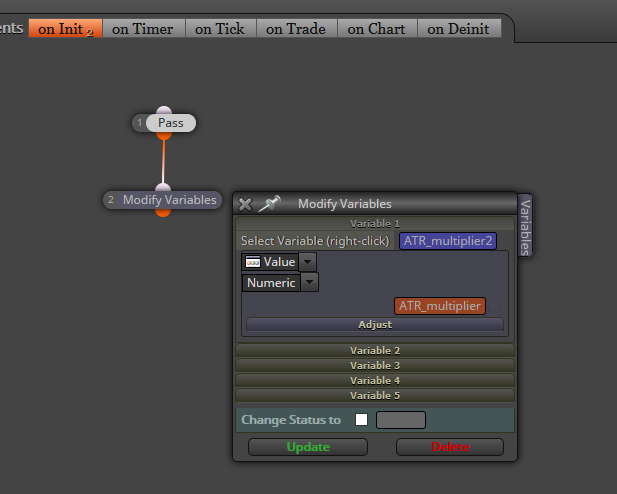The image size is (617, 494).
Task: Open the Variables side tab
Action: coord(525,226)
